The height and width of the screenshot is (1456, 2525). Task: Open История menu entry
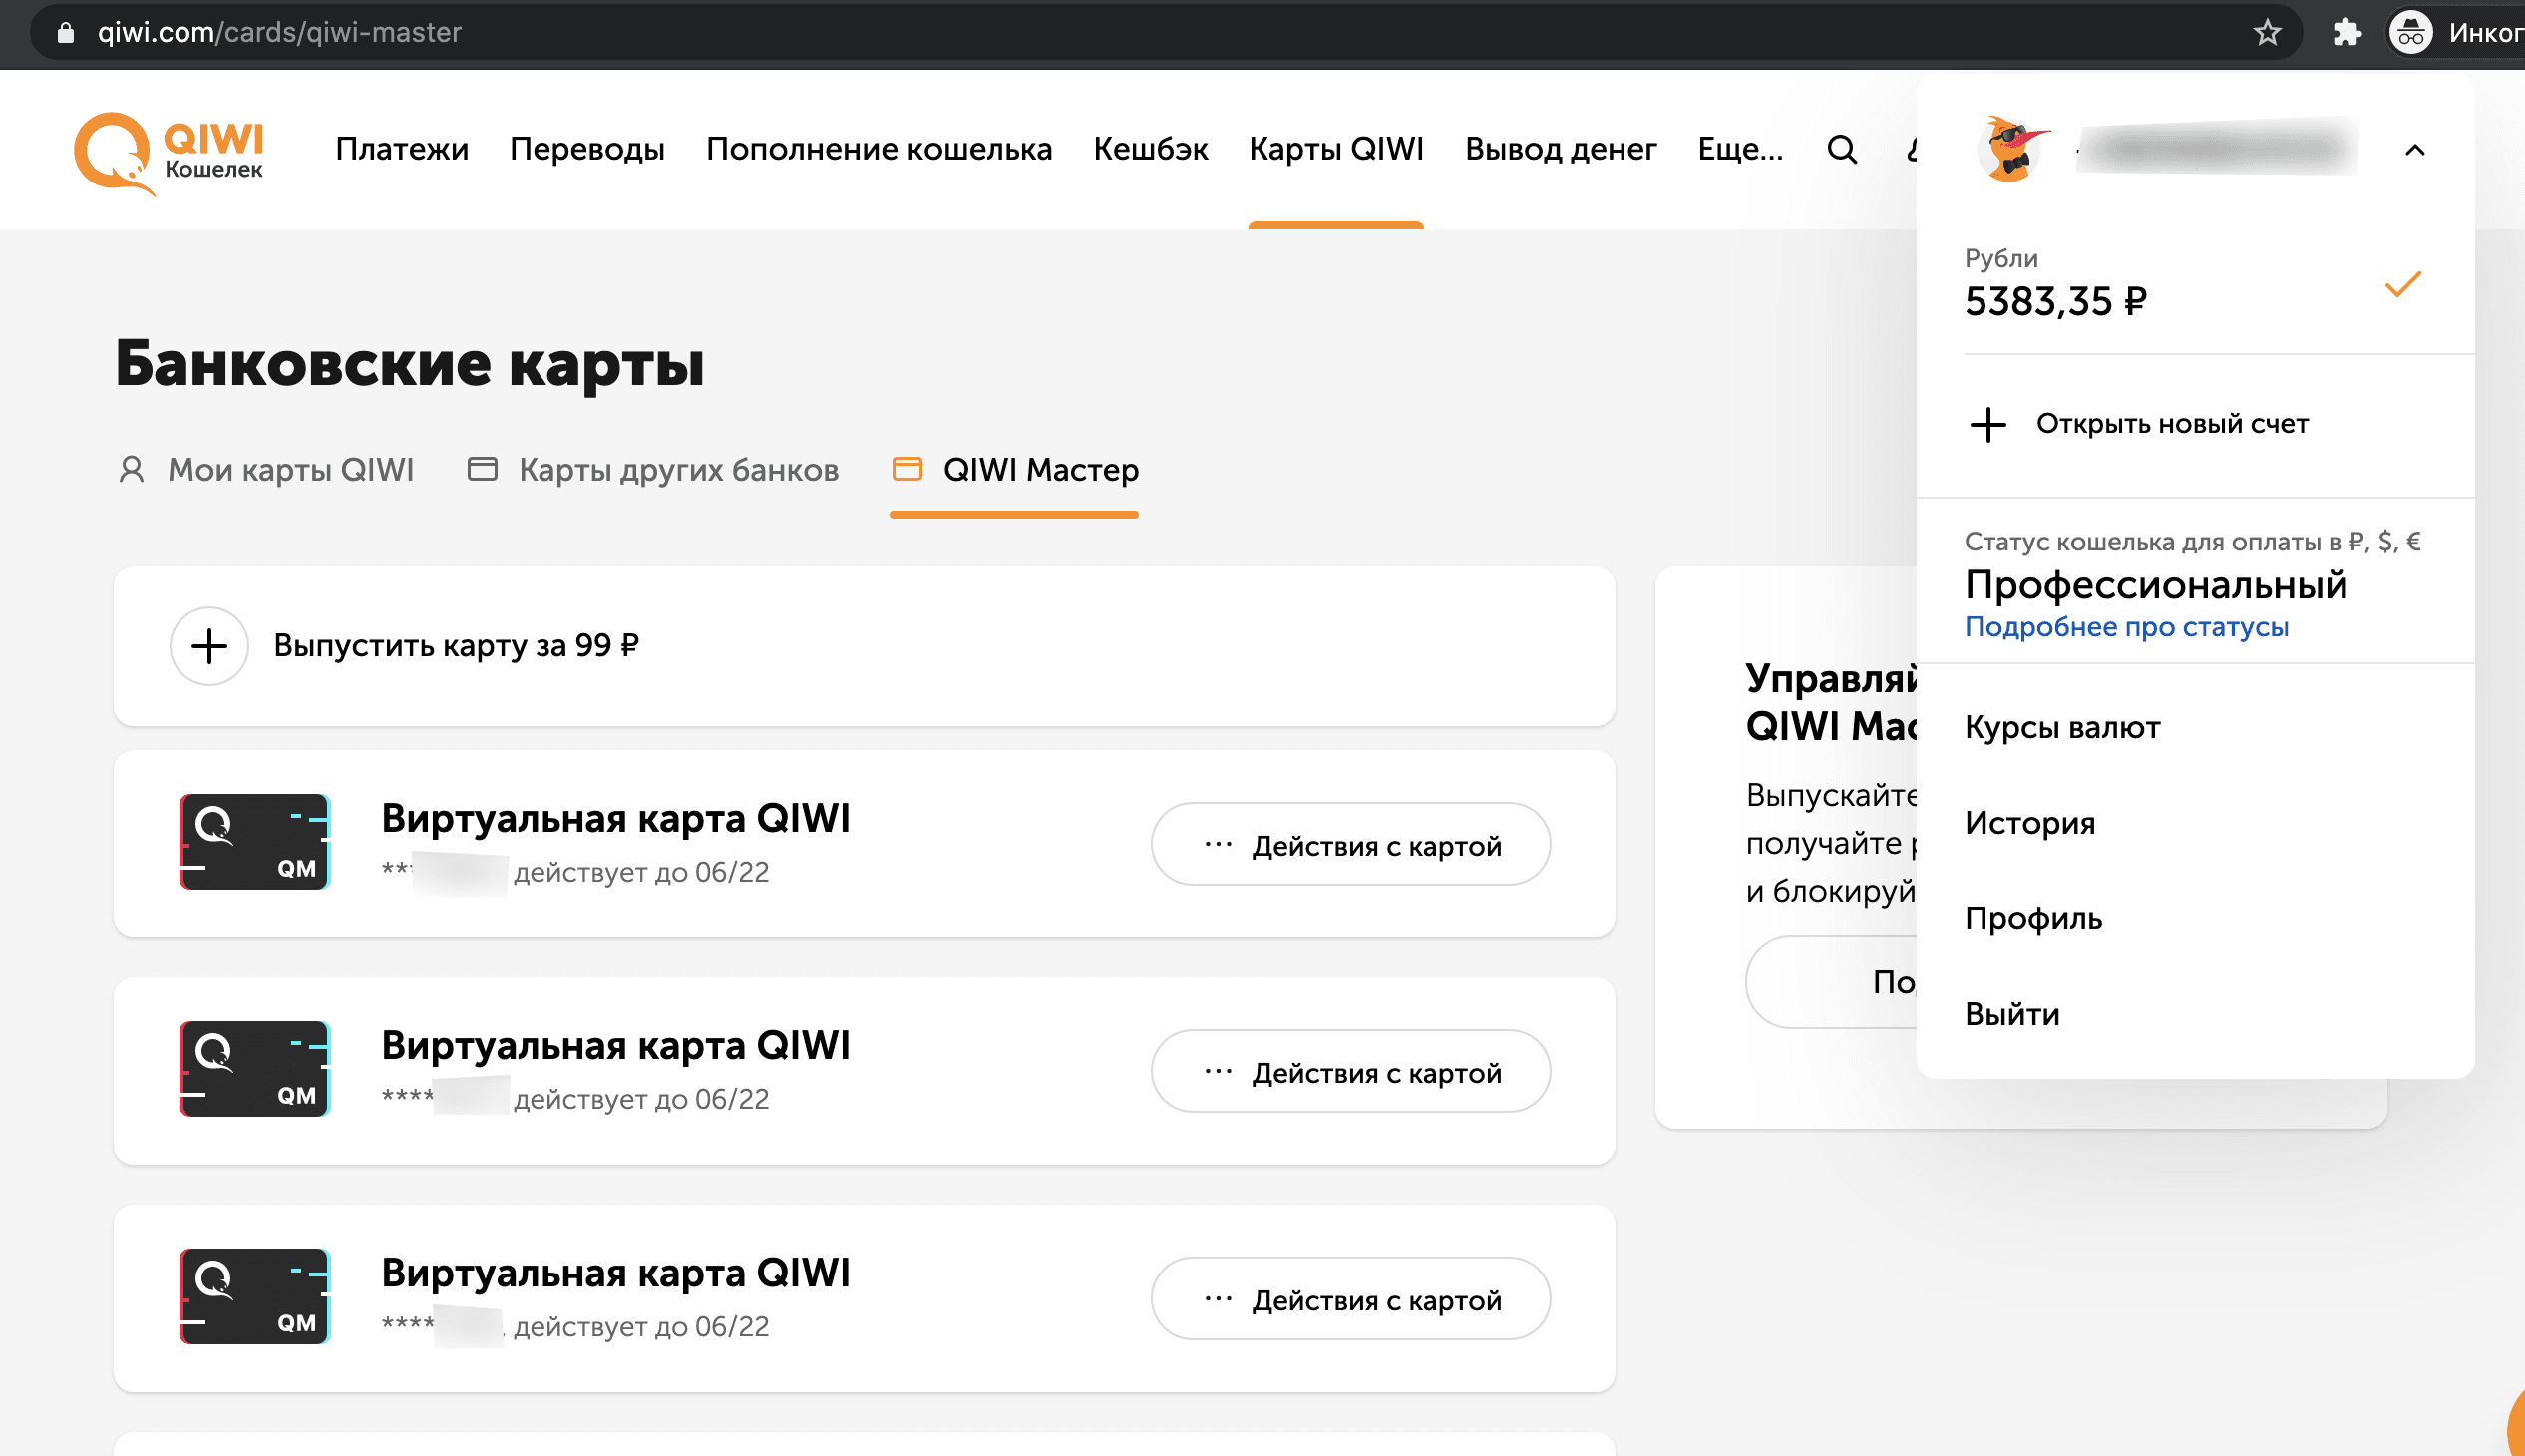(x=2030, y=823)
